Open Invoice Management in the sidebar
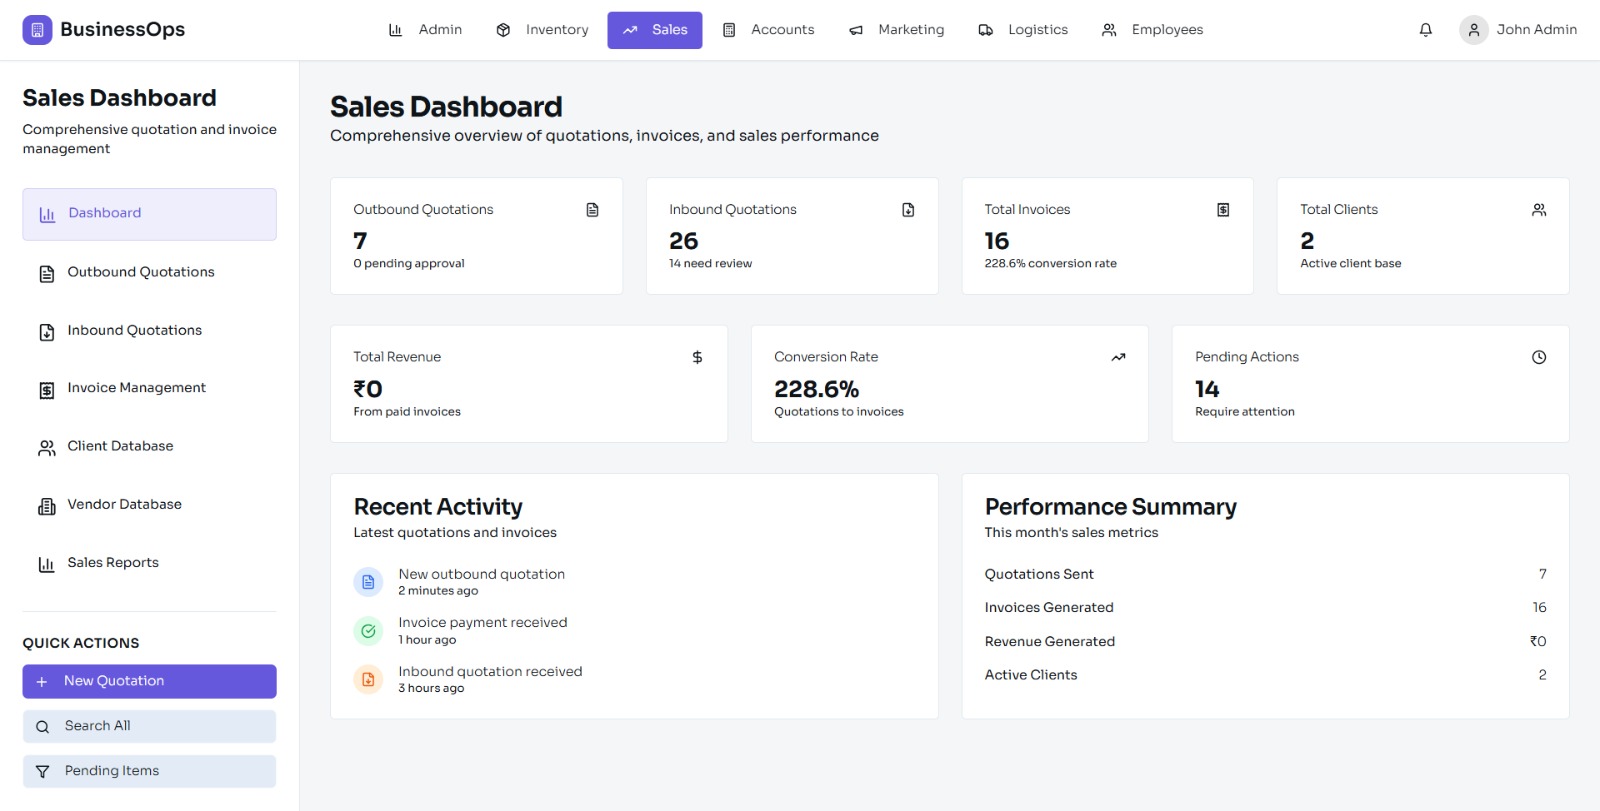Viewport: 1600px width, 811px height. click(136, 388)
